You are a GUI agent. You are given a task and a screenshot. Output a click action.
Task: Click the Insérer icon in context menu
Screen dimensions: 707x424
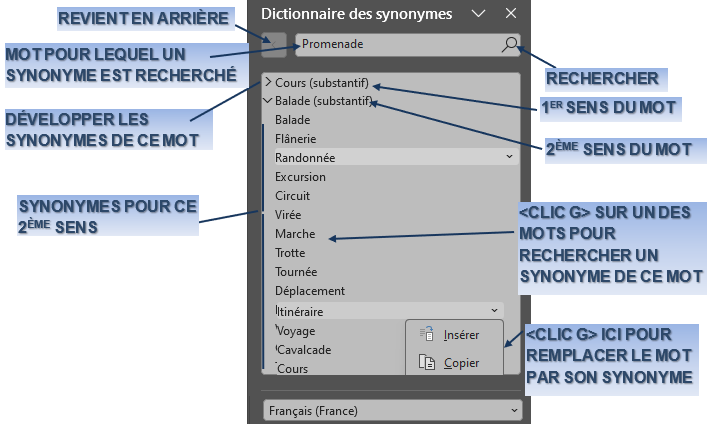click(427, 334)
